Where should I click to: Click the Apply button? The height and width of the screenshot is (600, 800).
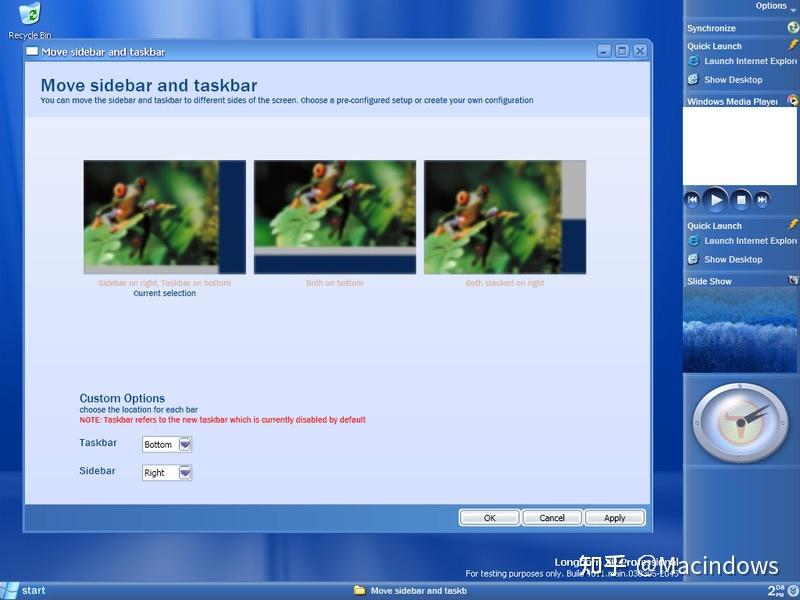point(615,517)
